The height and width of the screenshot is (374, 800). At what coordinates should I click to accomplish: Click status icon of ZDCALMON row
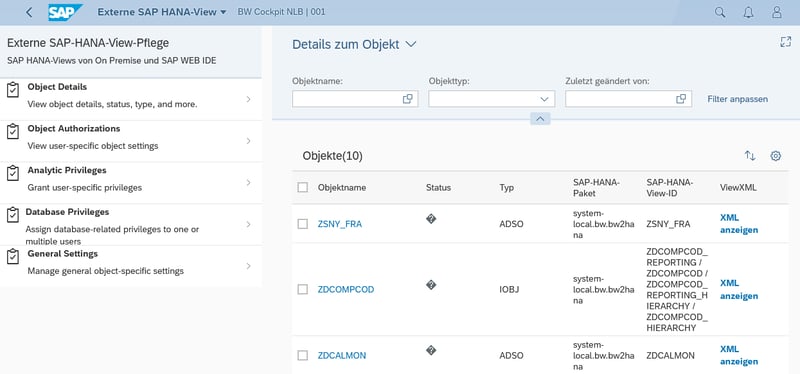point(431,351)
